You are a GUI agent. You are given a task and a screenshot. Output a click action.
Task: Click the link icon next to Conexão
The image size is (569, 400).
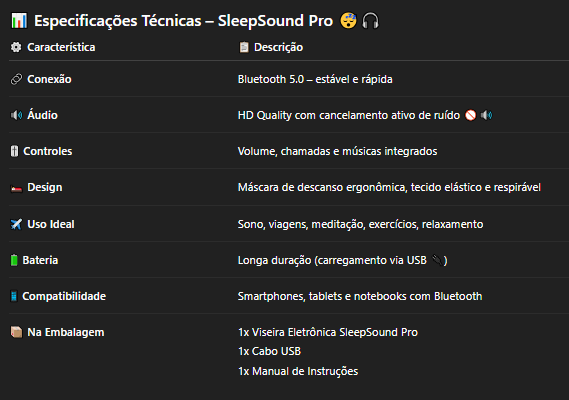coord(16,79)
